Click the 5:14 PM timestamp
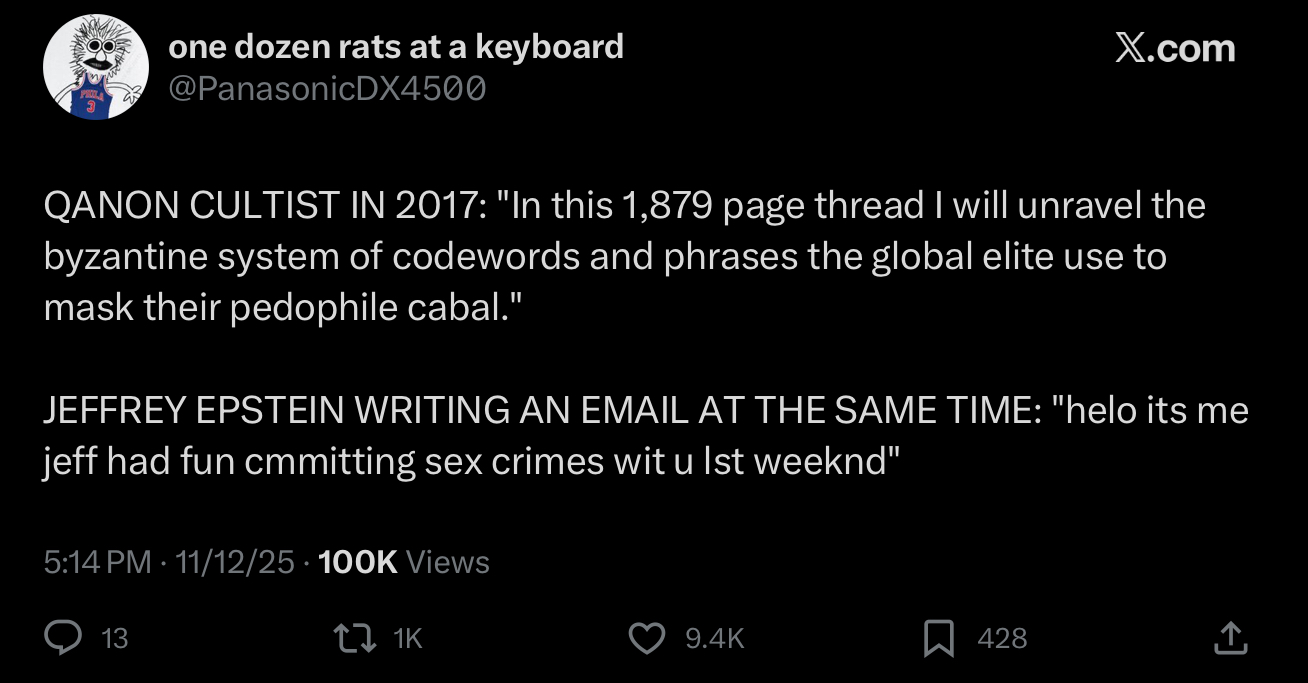Viewport: 1308px width, 683px height. coord(98,562)
